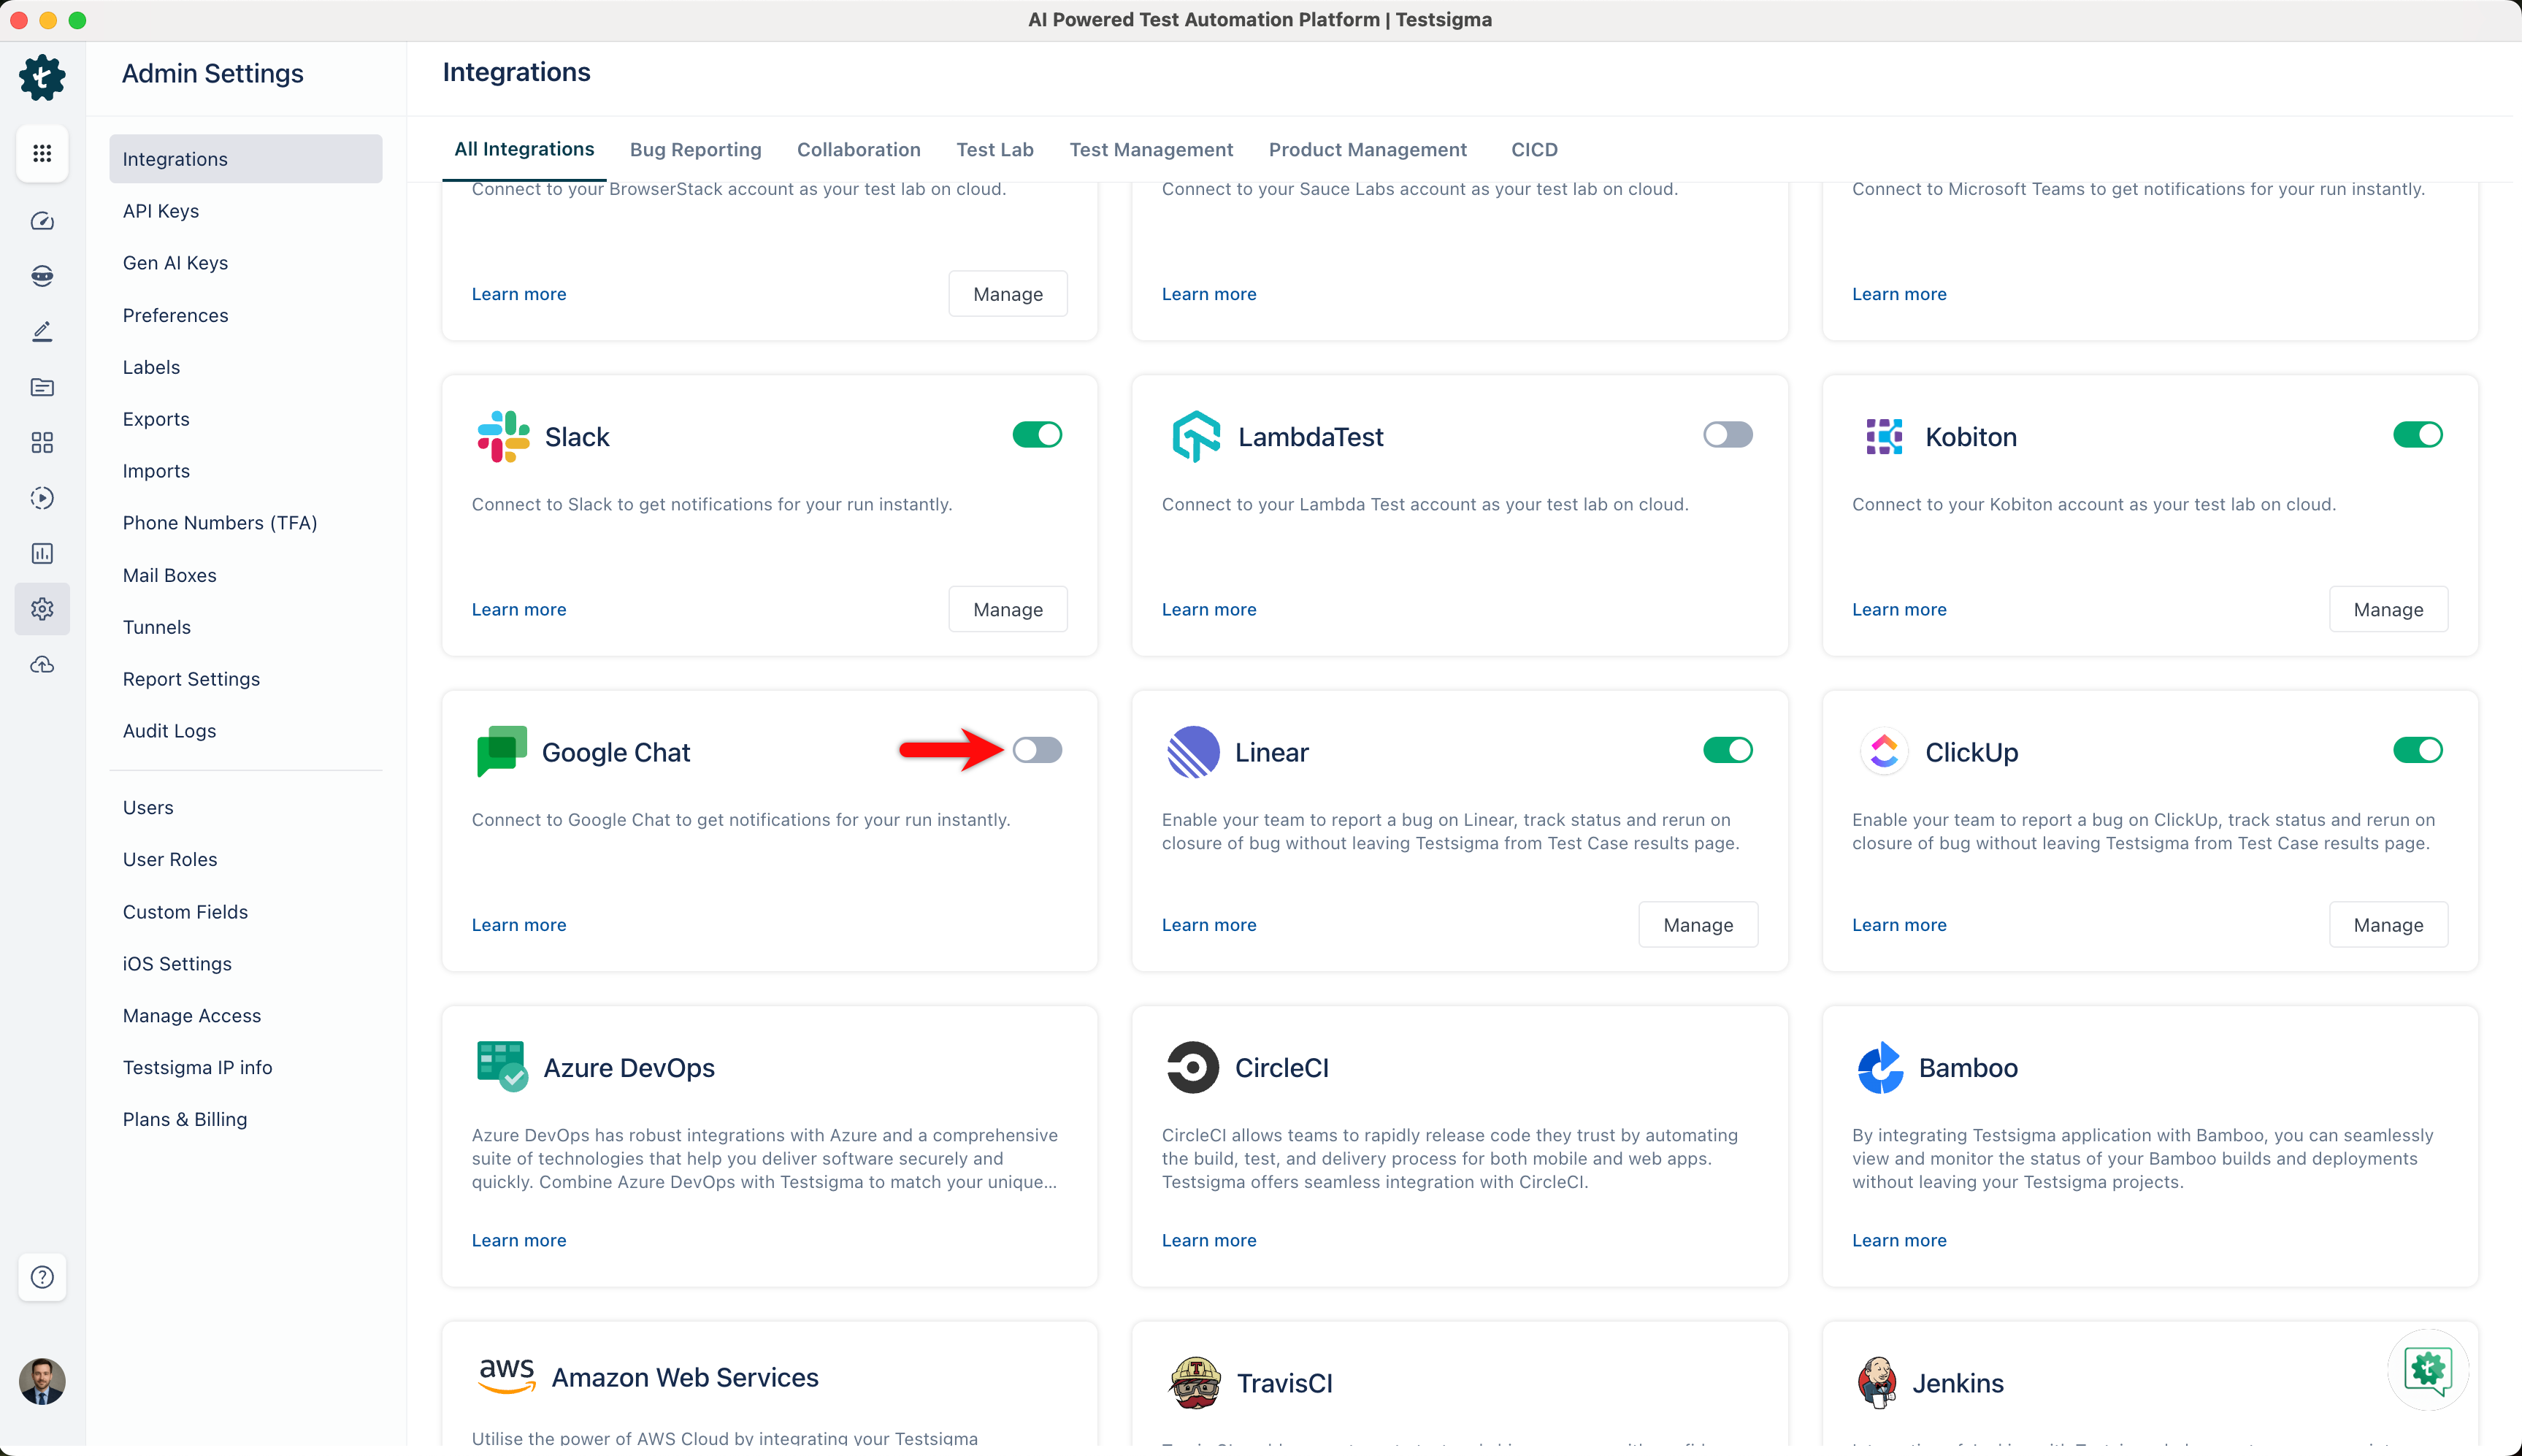Click the four-squares modules icon
This screenshot has height=1456, width=2522.
(x=42, y=442)
